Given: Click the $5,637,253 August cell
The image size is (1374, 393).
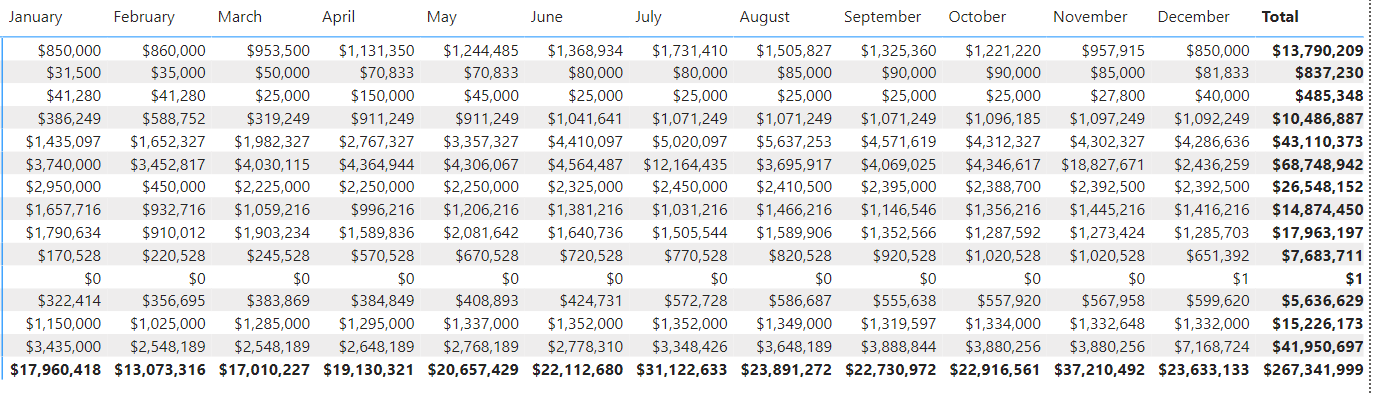Looking at the screenshot, I should [x=794, y=141].
